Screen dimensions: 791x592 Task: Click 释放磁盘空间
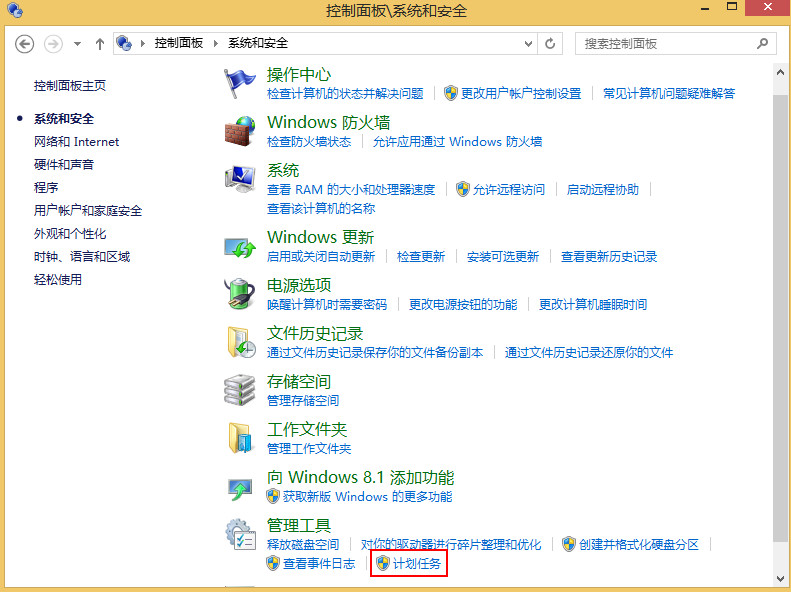point(303,545)
